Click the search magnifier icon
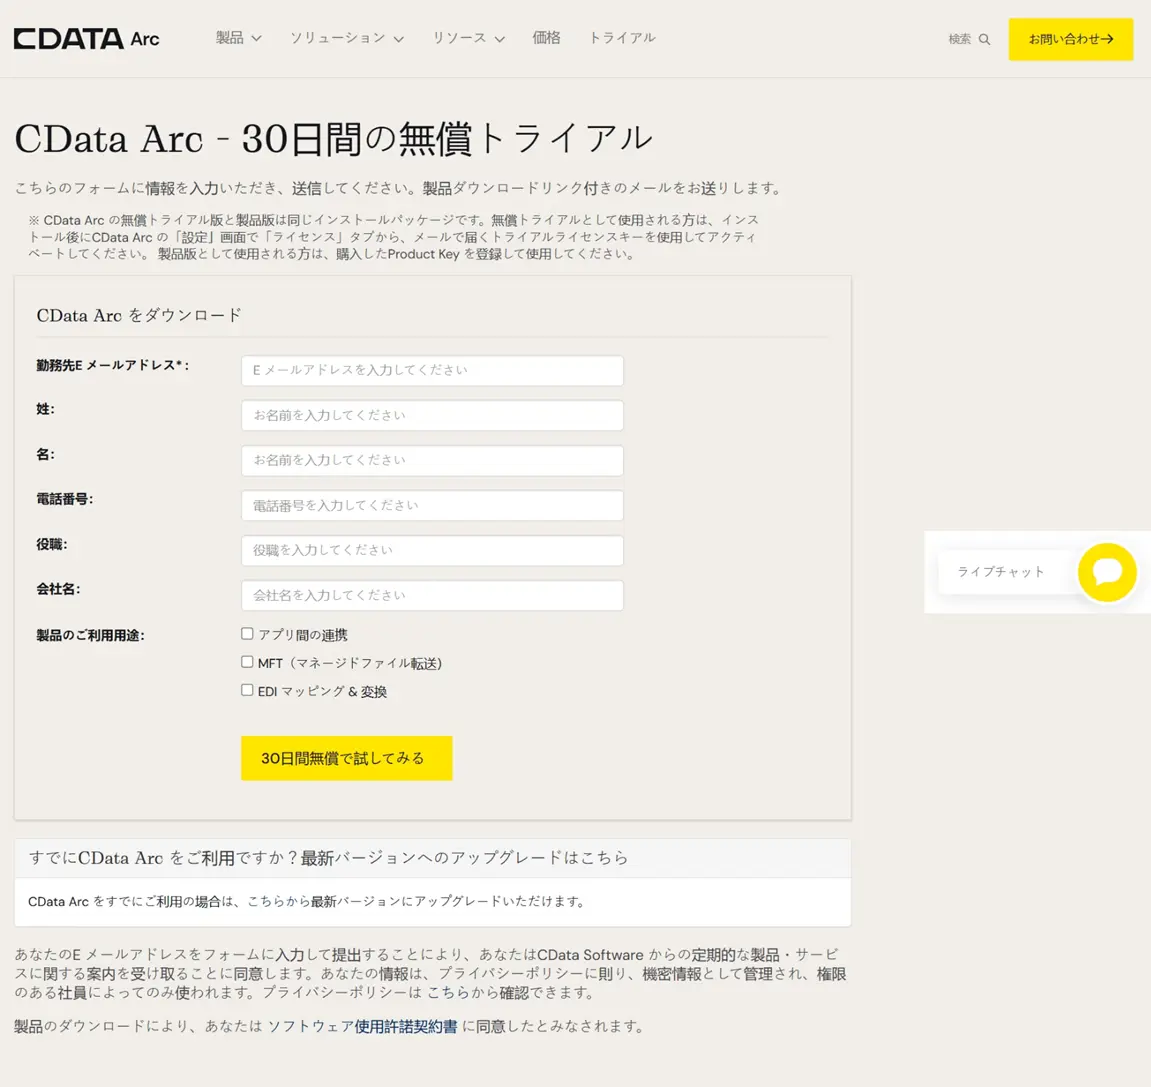This screenshot has height=1087, width=1151. click(984, 40)
